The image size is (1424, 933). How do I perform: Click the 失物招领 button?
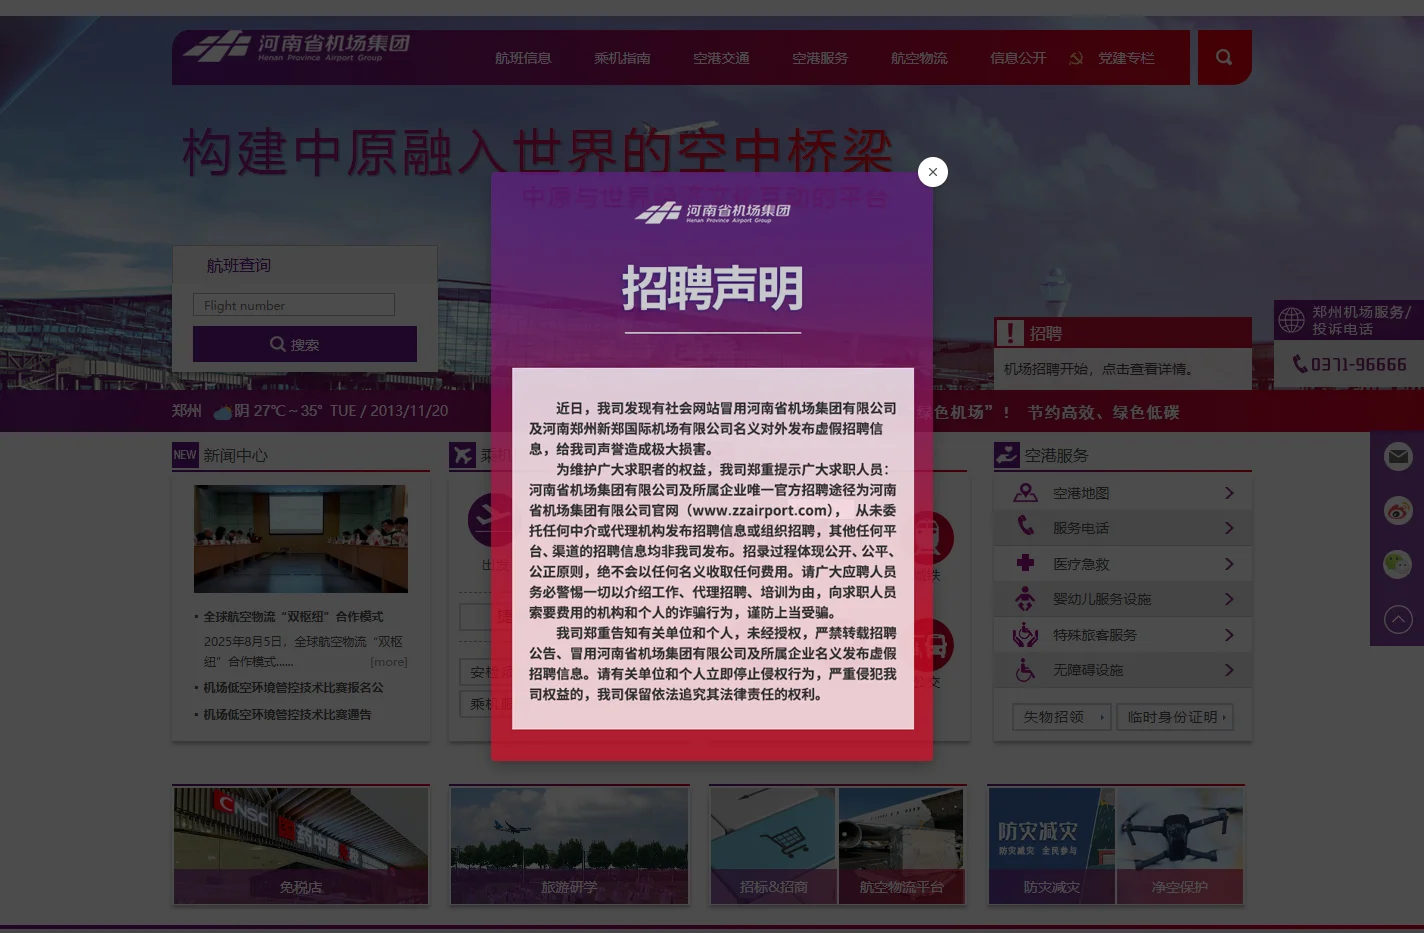[x=1061, y=717]
